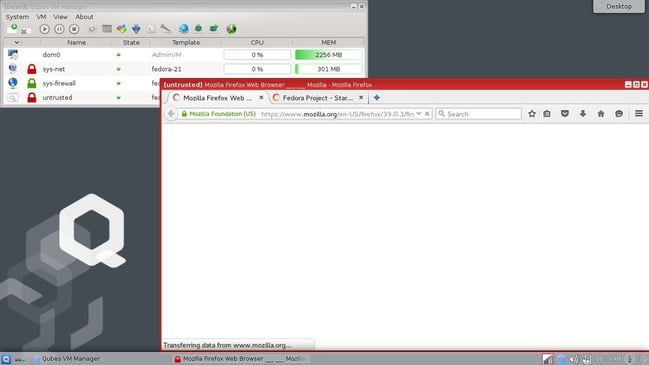The height and width of the screenshot is (365, 649).
Task: Click the dark green globe toolbar icon
Action: [231, 29]
